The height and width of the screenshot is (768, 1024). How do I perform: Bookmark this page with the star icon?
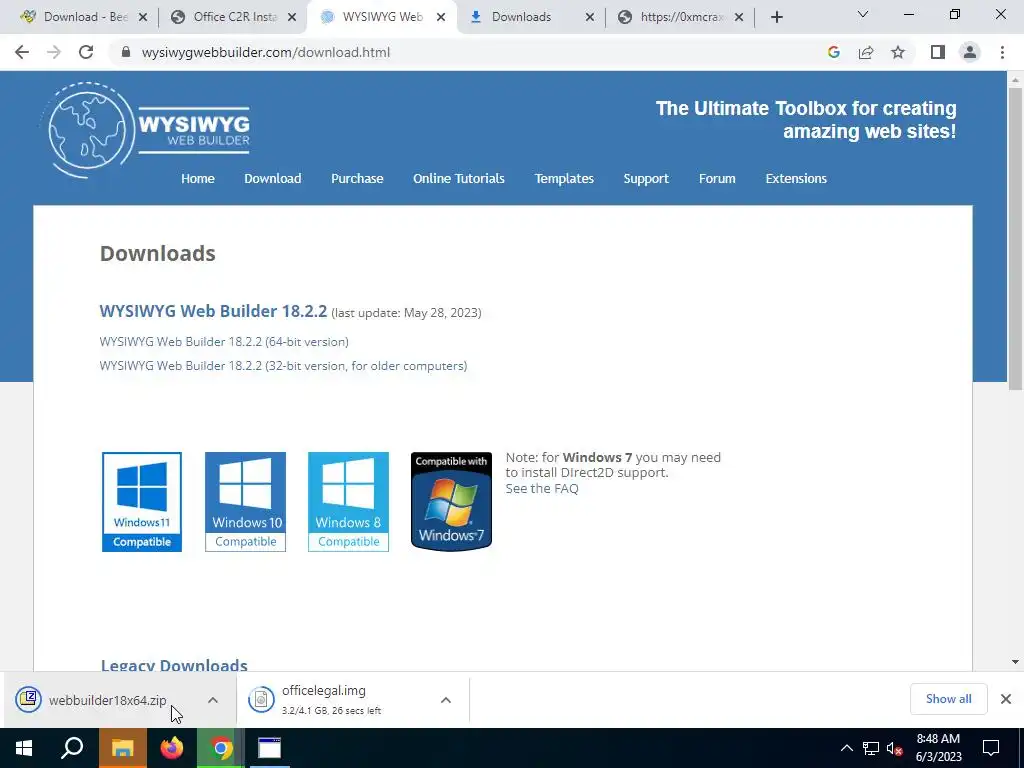tap(898, 52)
